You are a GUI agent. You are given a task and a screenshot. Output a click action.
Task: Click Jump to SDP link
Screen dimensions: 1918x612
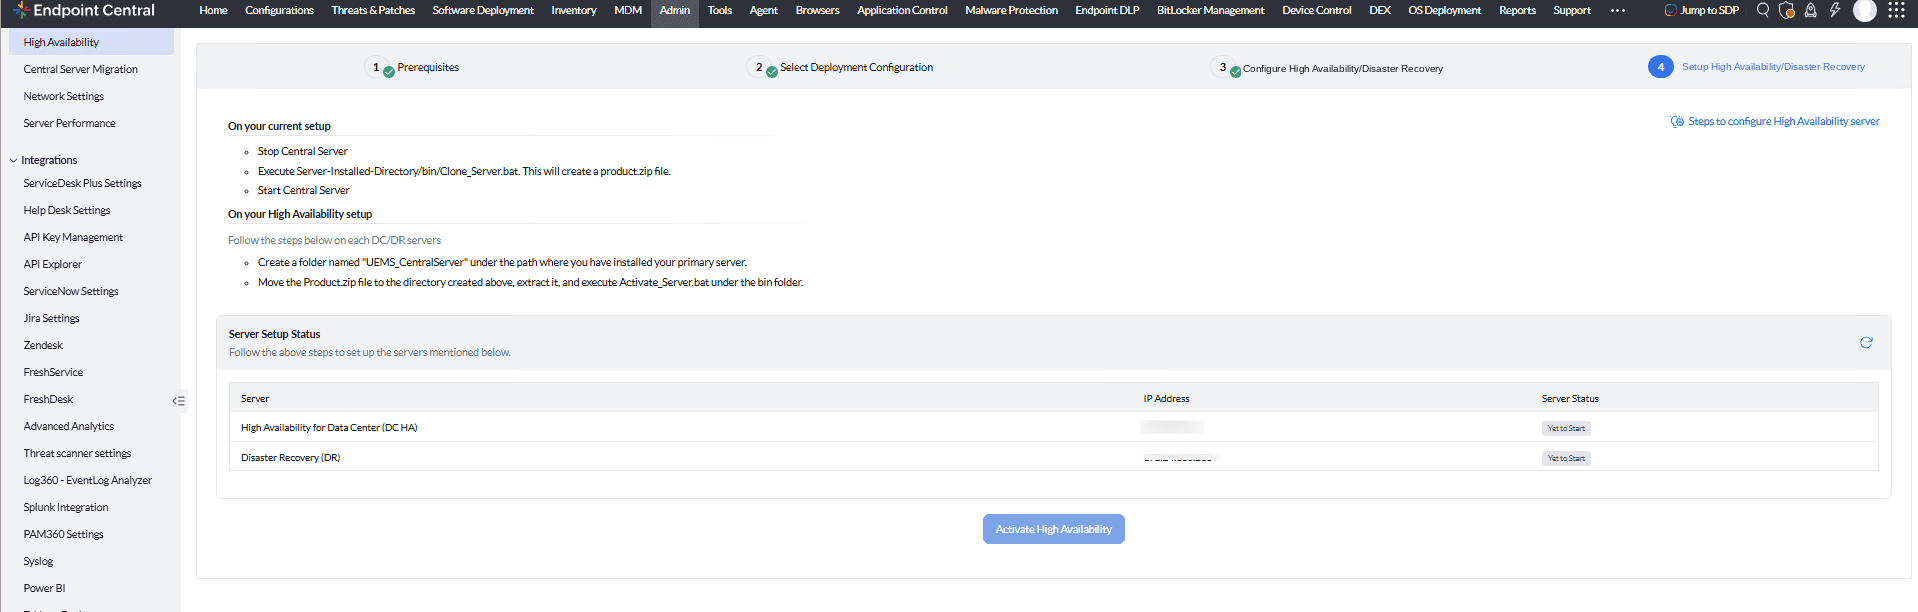pyautogui.click(x=1709, y=10)
